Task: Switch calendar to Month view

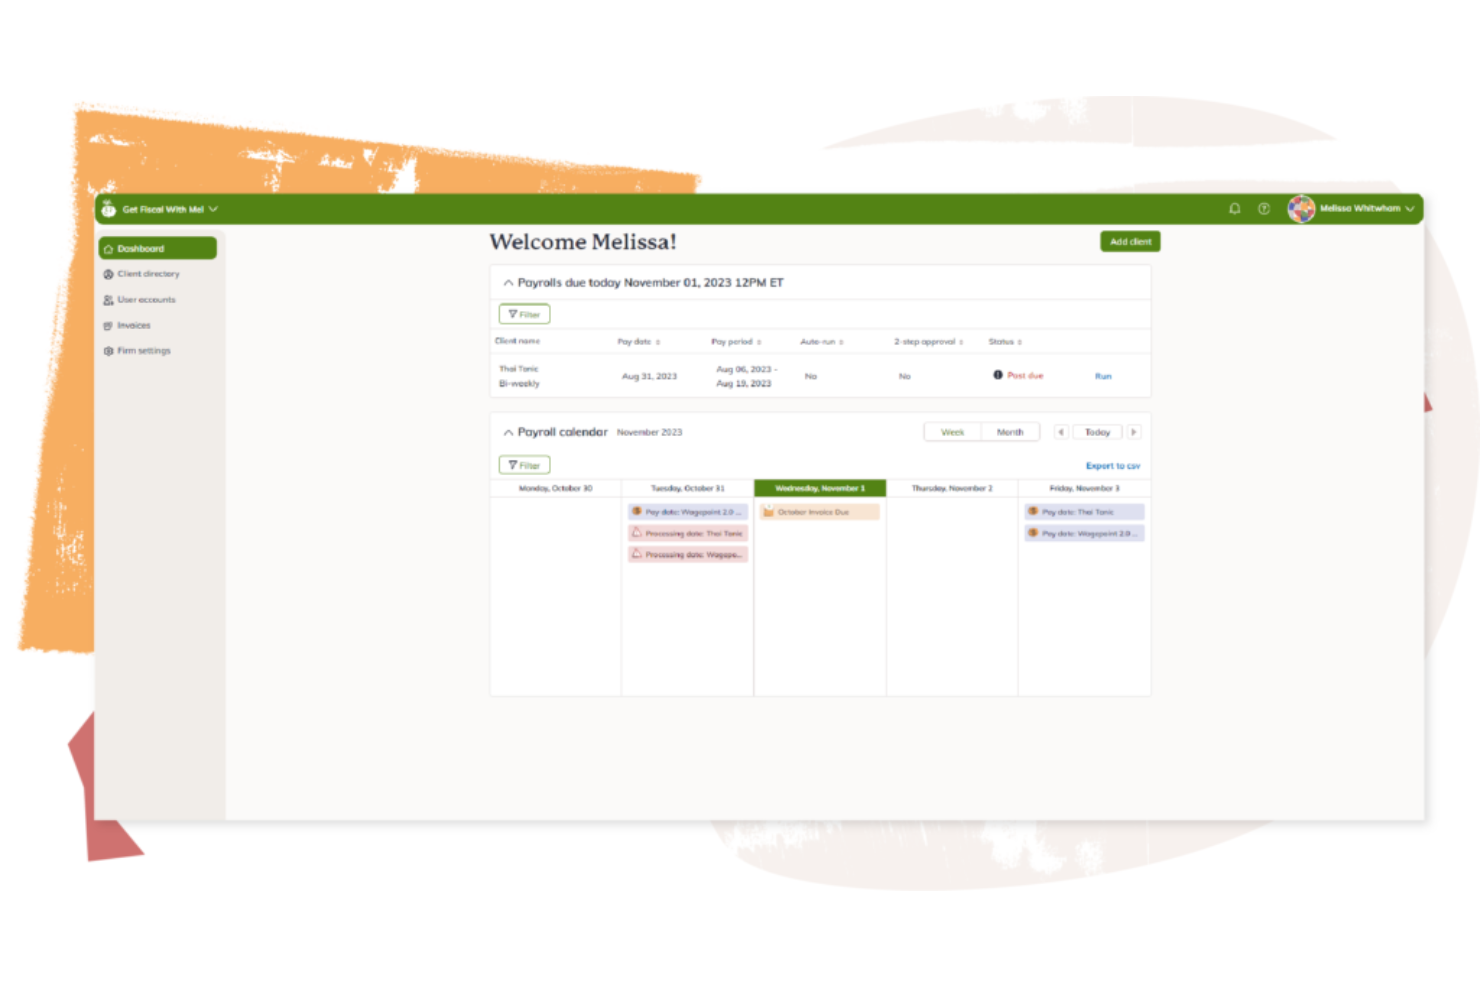Action: [x=1010, y=431]
